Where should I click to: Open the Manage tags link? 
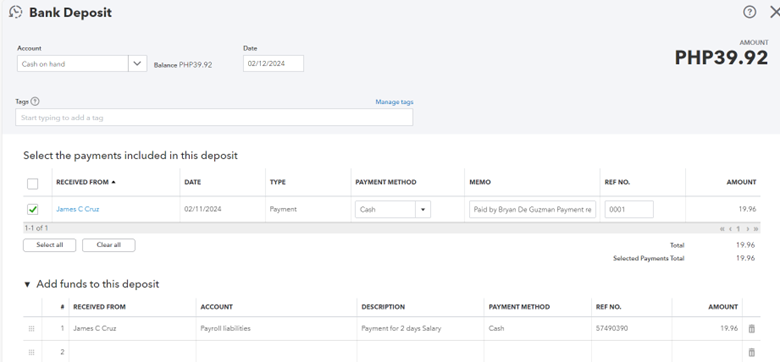(394, 102)
